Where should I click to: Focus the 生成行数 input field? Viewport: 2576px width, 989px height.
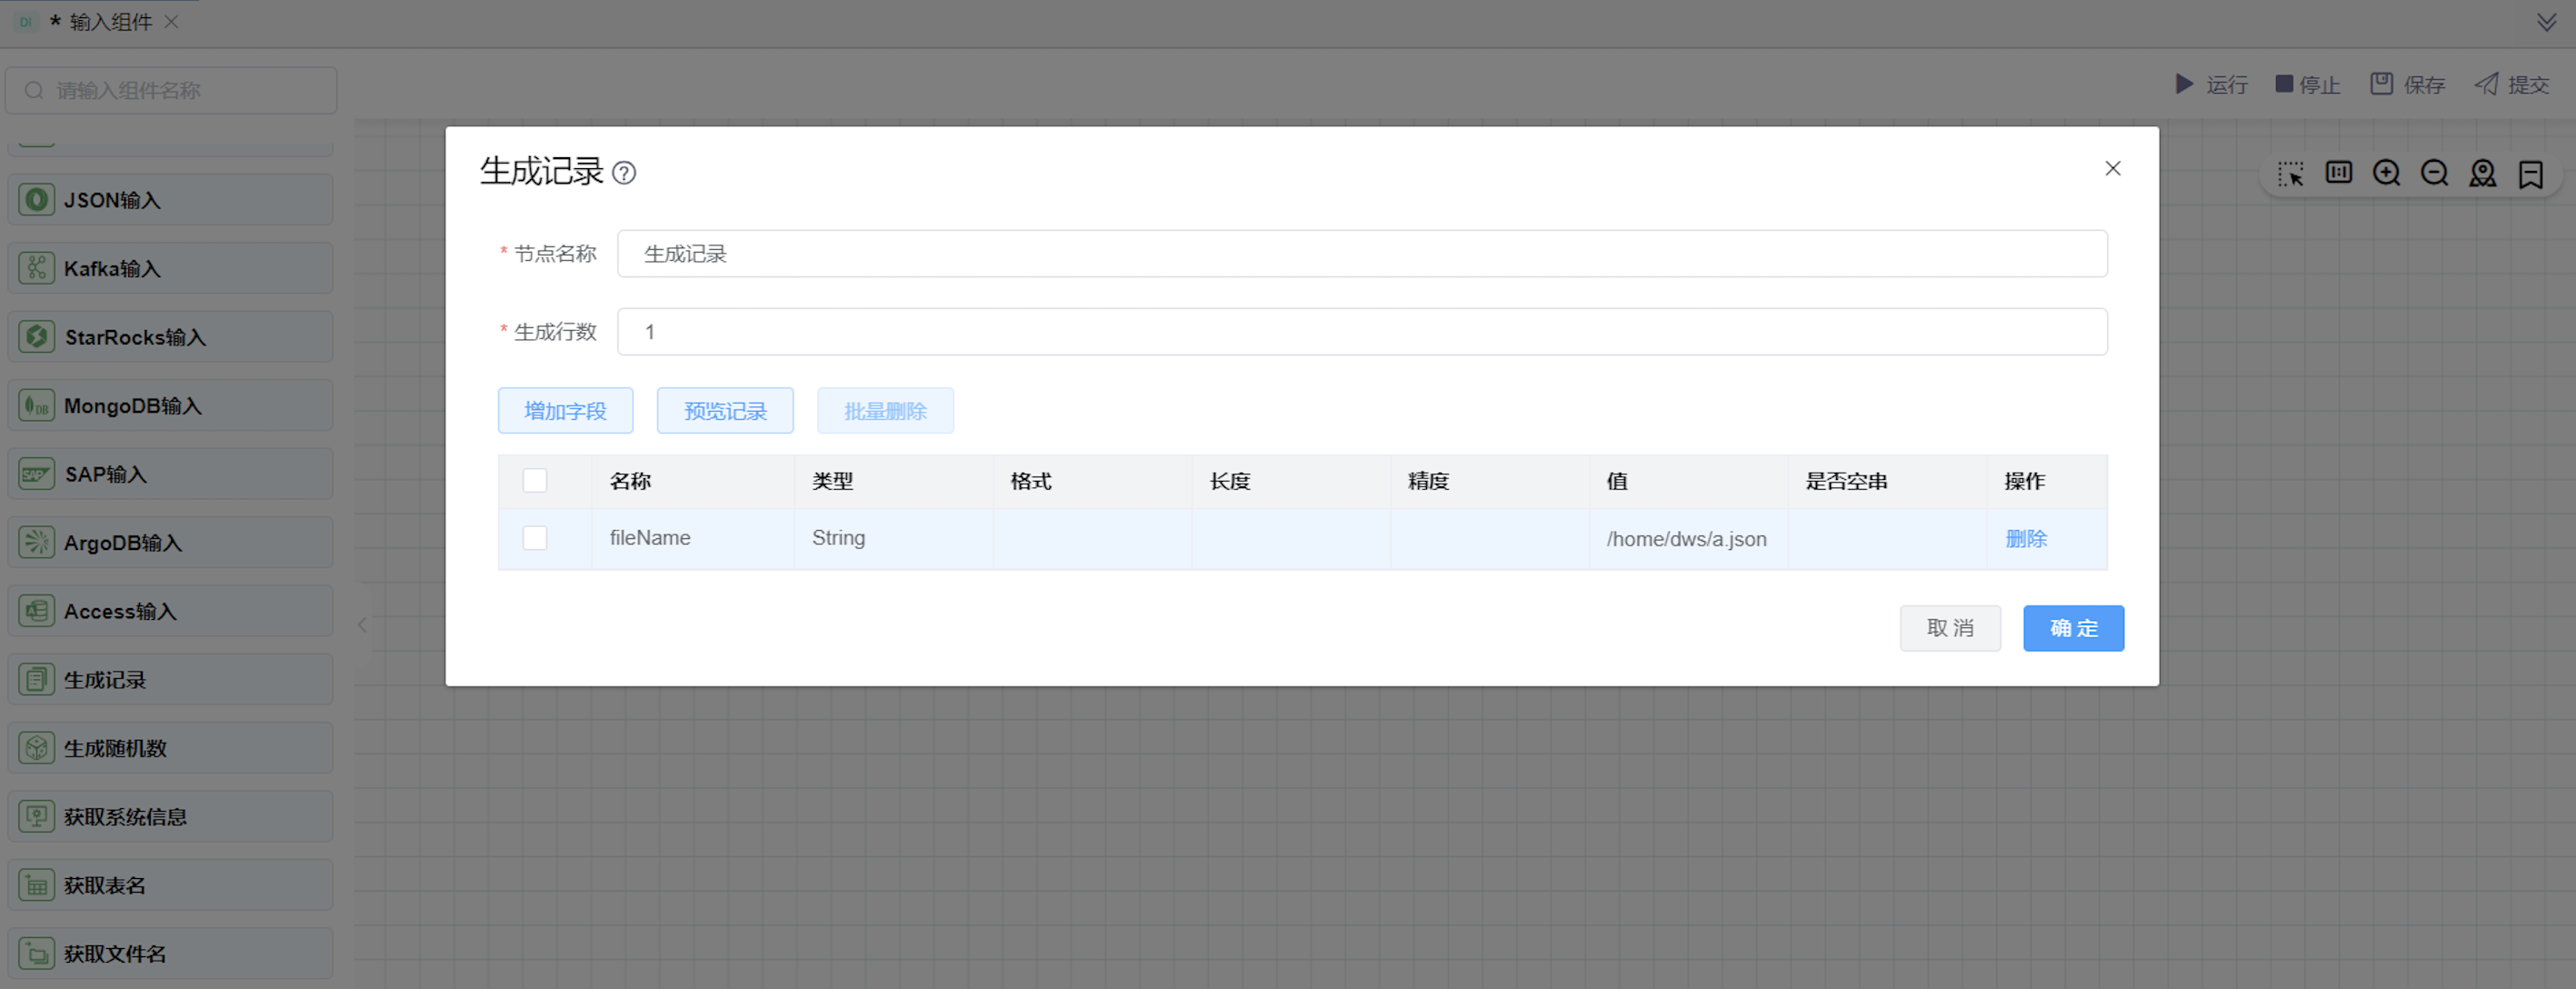pyautogui.click(x=1362, y=332)
